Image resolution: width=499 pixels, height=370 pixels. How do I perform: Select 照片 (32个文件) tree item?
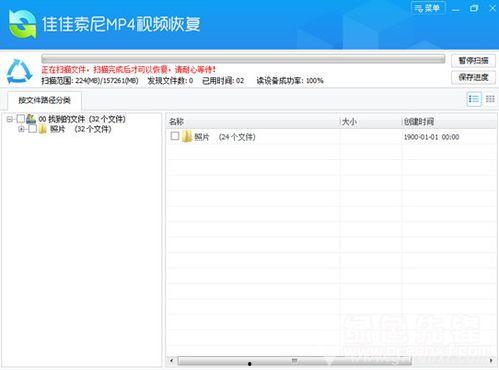(80, 129)
